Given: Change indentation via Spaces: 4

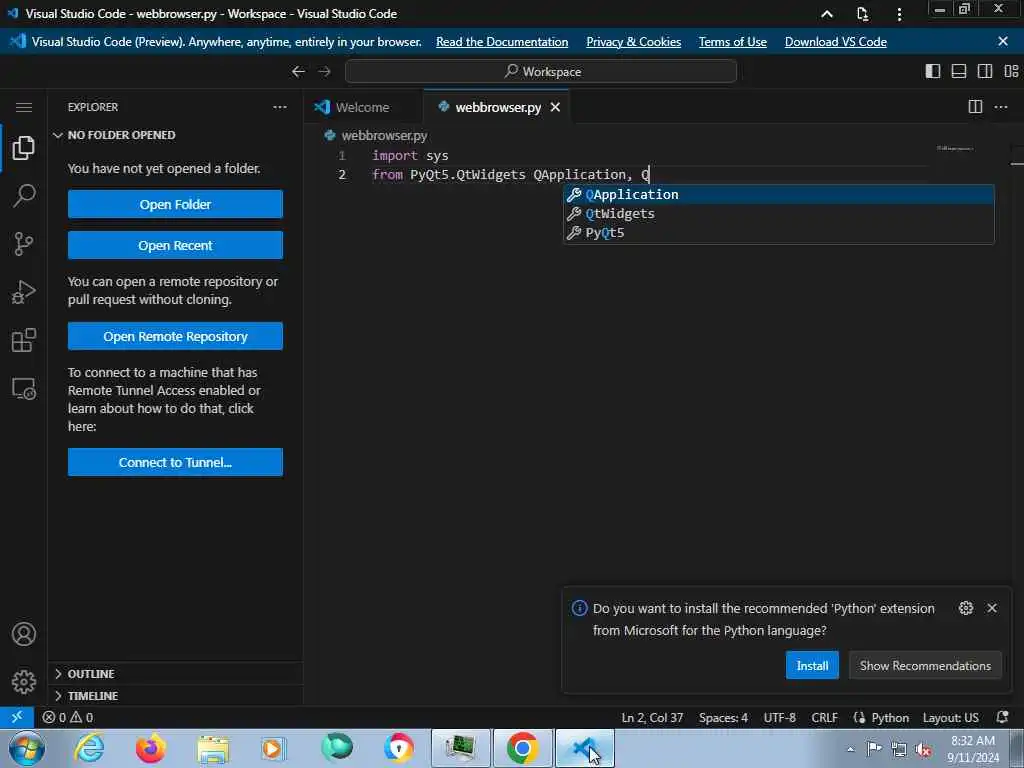Looking at the screenshot, I should (x=723, y=717).
